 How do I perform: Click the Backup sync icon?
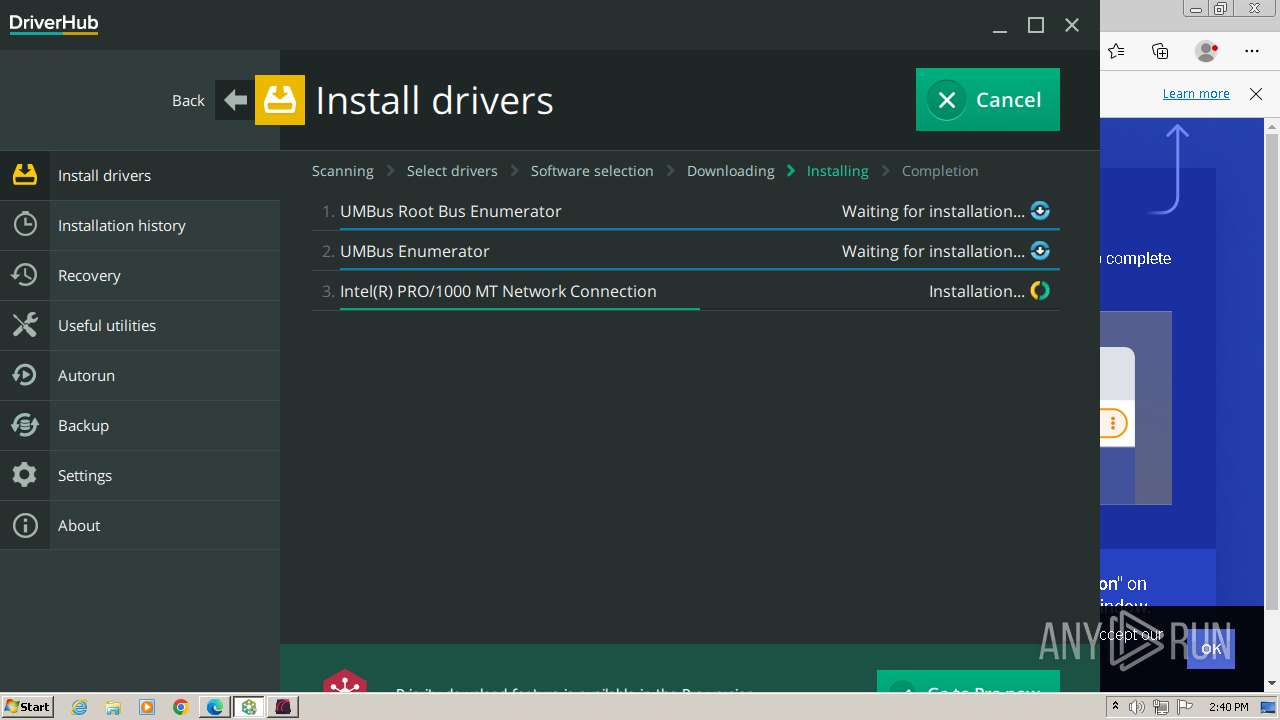[25, 425]
